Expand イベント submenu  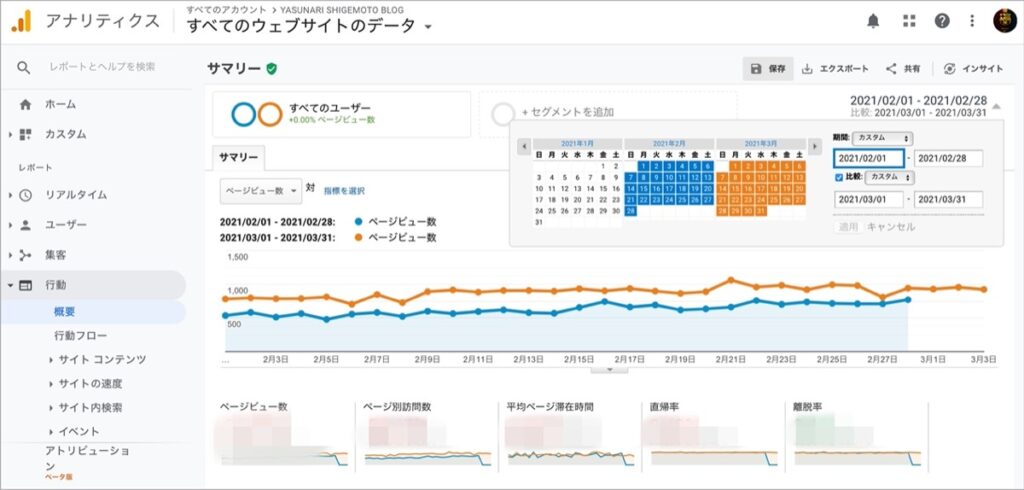(51, 431)
